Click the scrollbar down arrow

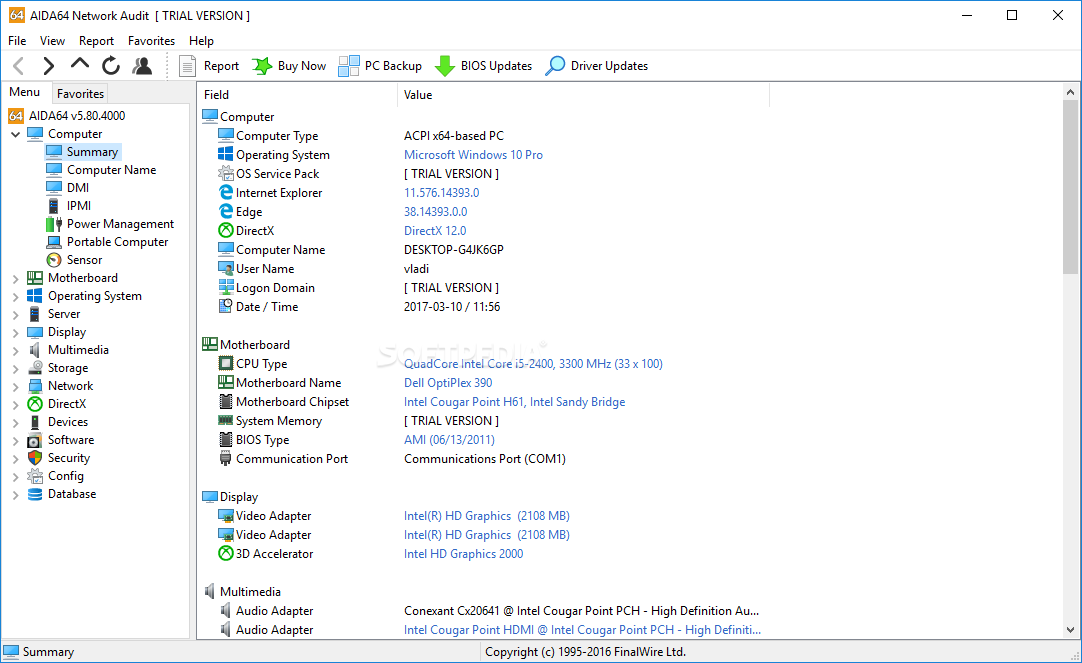coord(1070,629)
